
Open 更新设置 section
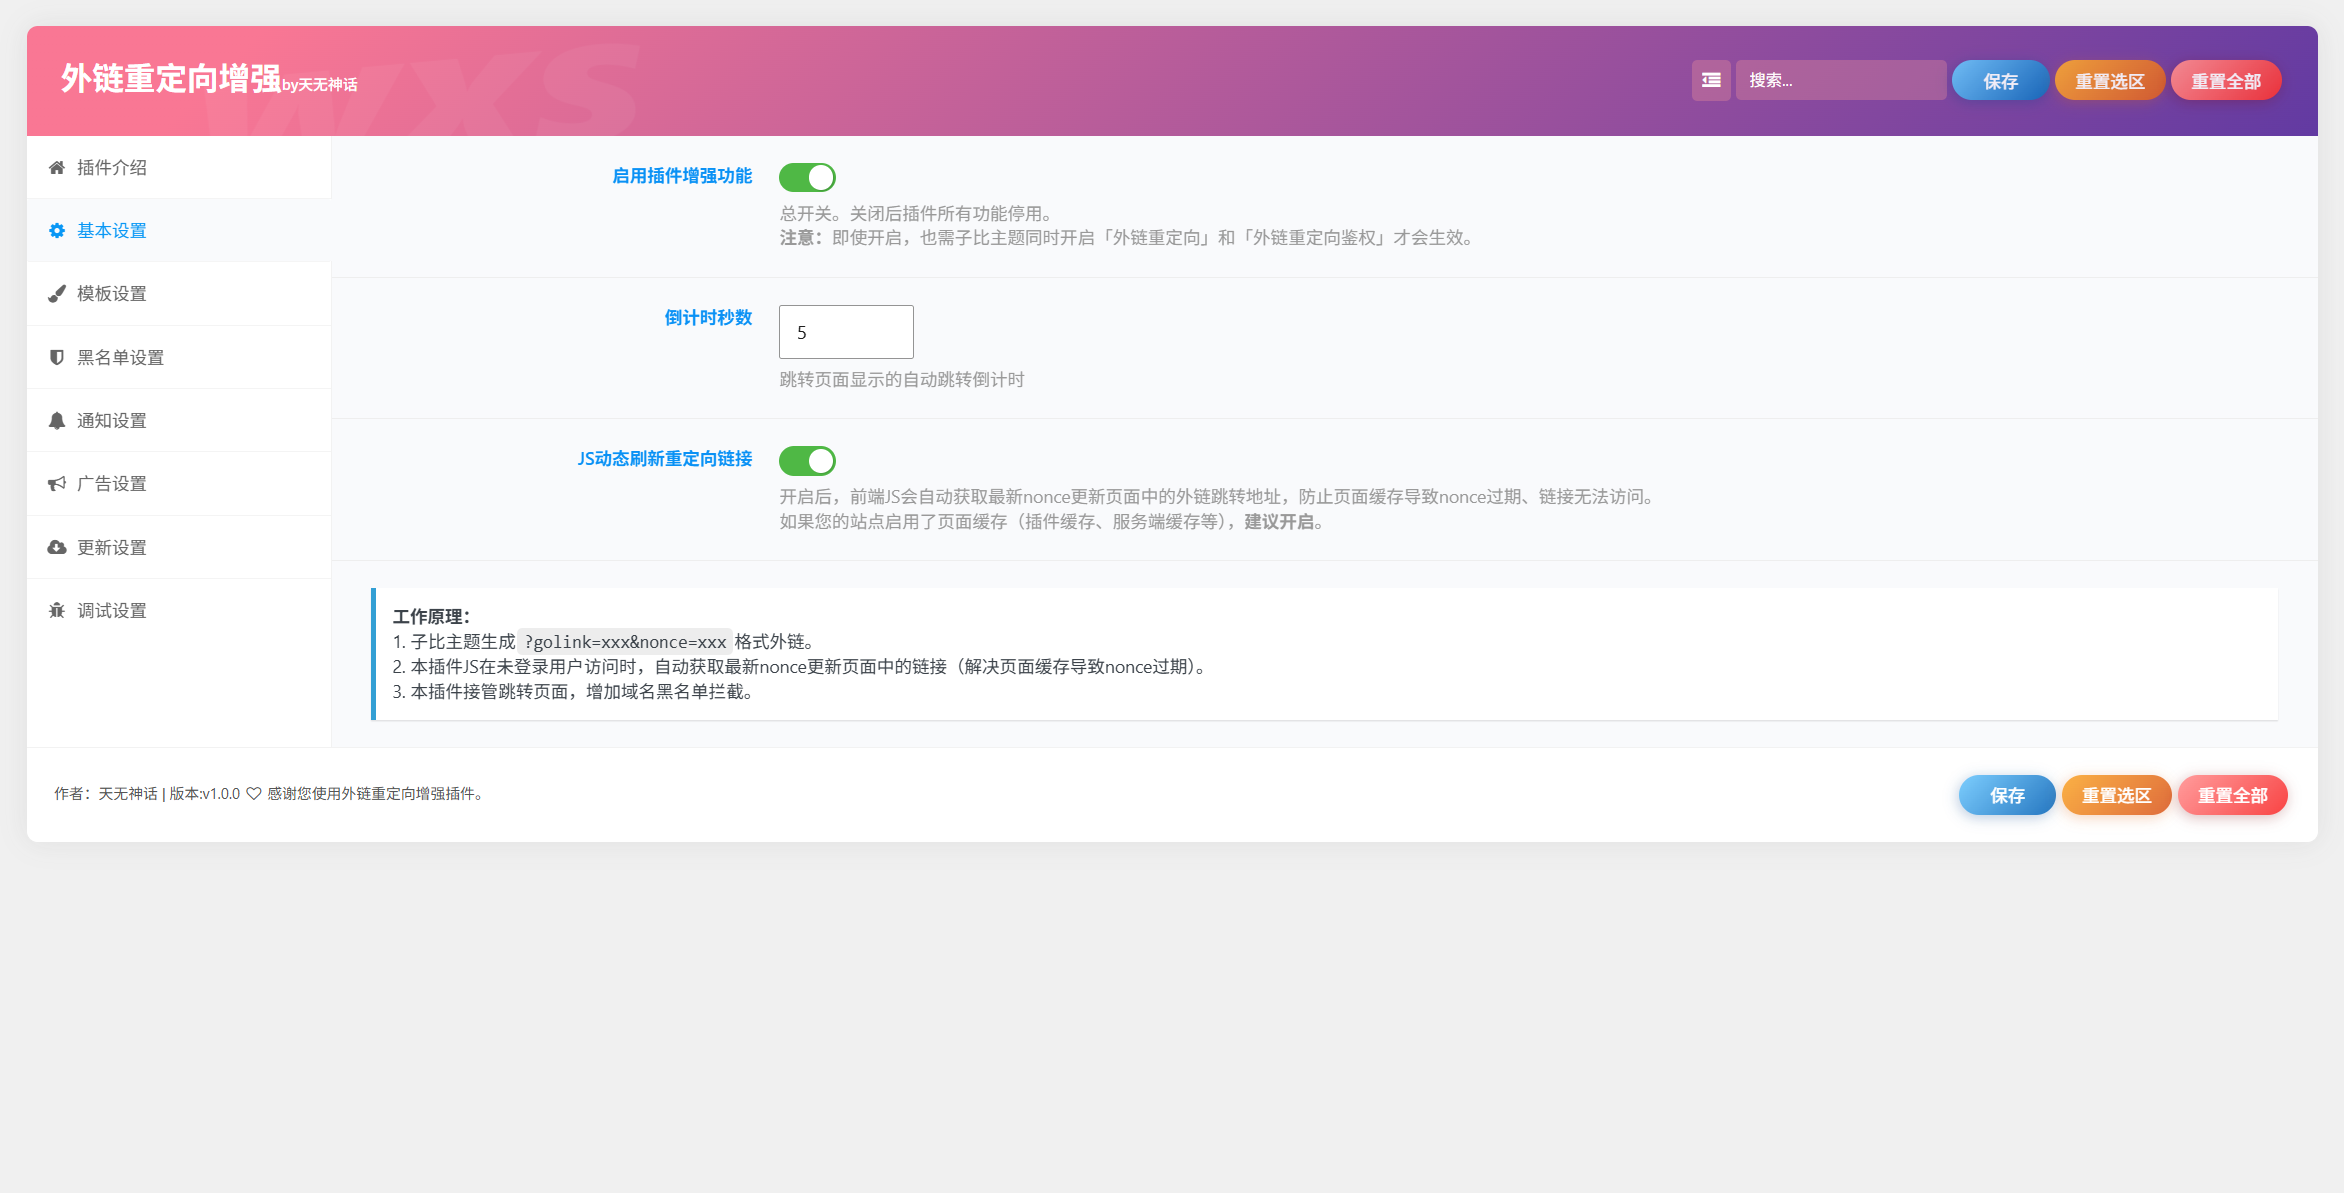tap(179, 548)
